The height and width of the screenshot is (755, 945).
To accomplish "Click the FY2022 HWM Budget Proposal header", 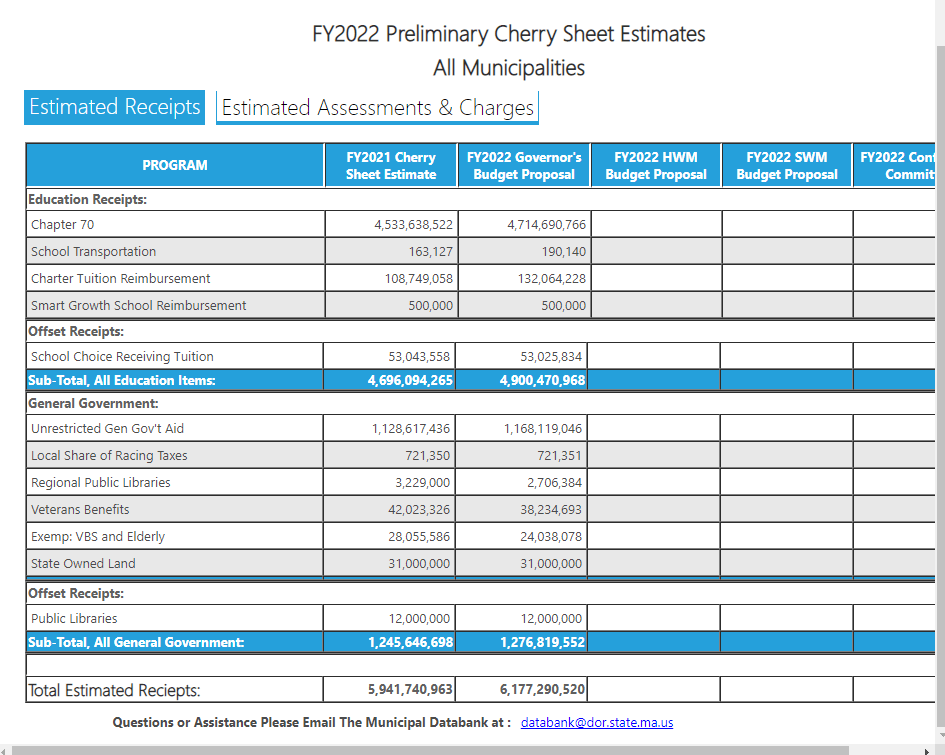I will pyautogui.click(x=655, y=165).
